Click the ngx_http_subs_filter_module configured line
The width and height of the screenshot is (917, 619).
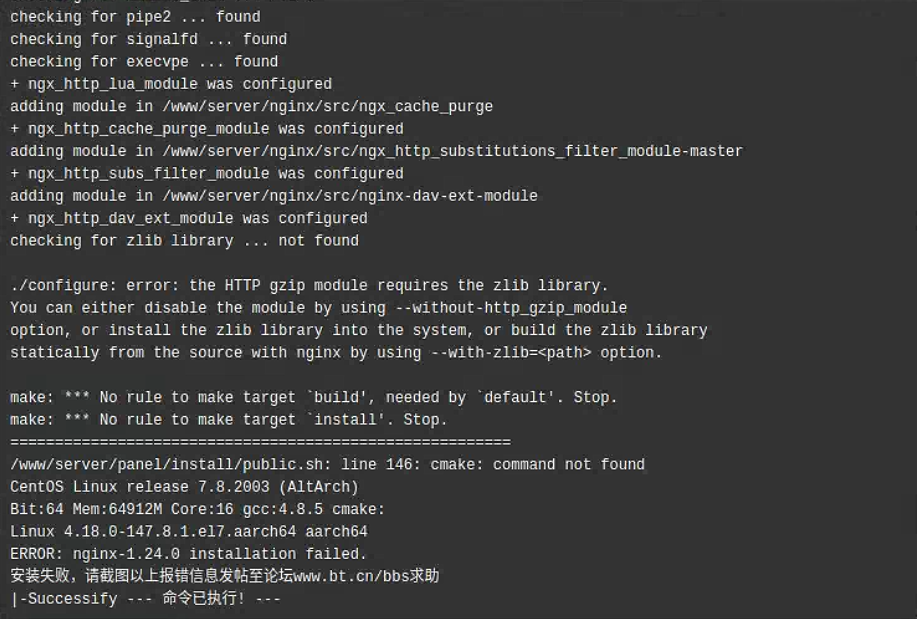tap(206, 174)
